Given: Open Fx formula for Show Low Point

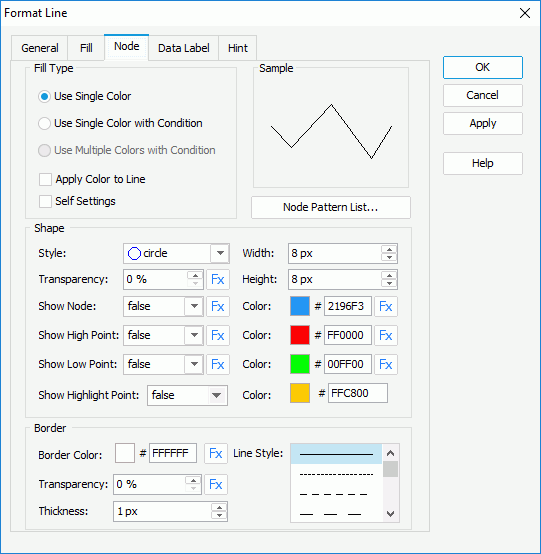Looking at the screenshot, I should tap(218, 364).
